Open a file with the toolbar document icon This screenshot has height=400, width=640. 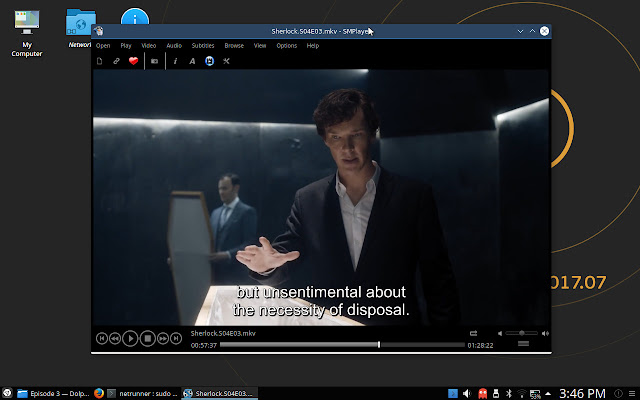point(100,61)
